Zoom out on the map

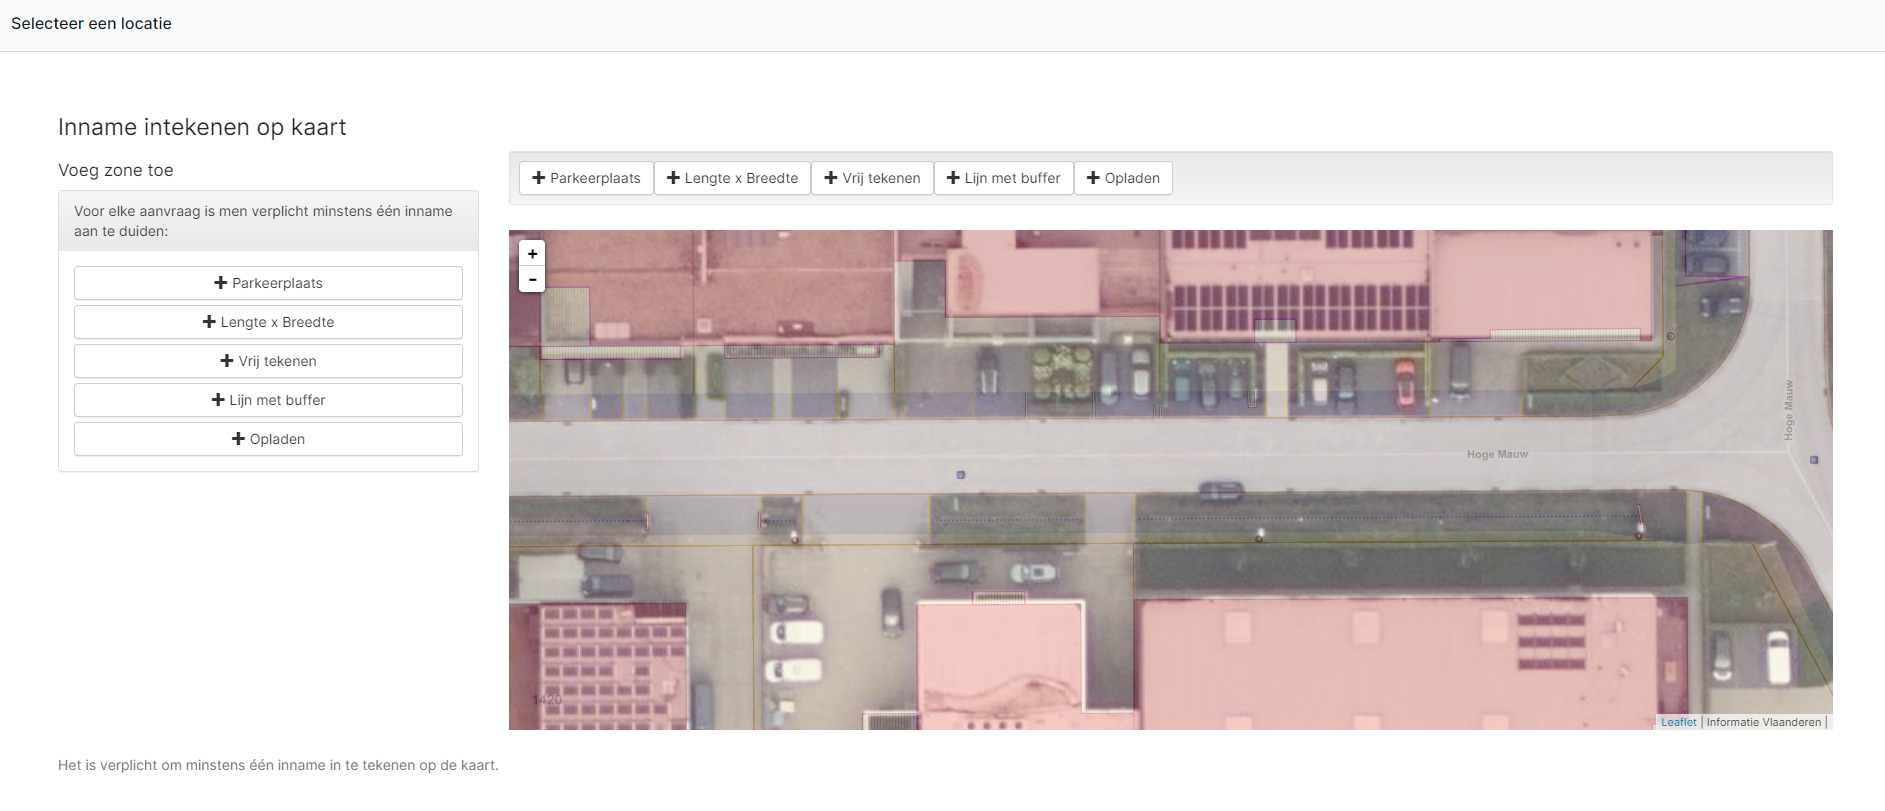[532, 280]
